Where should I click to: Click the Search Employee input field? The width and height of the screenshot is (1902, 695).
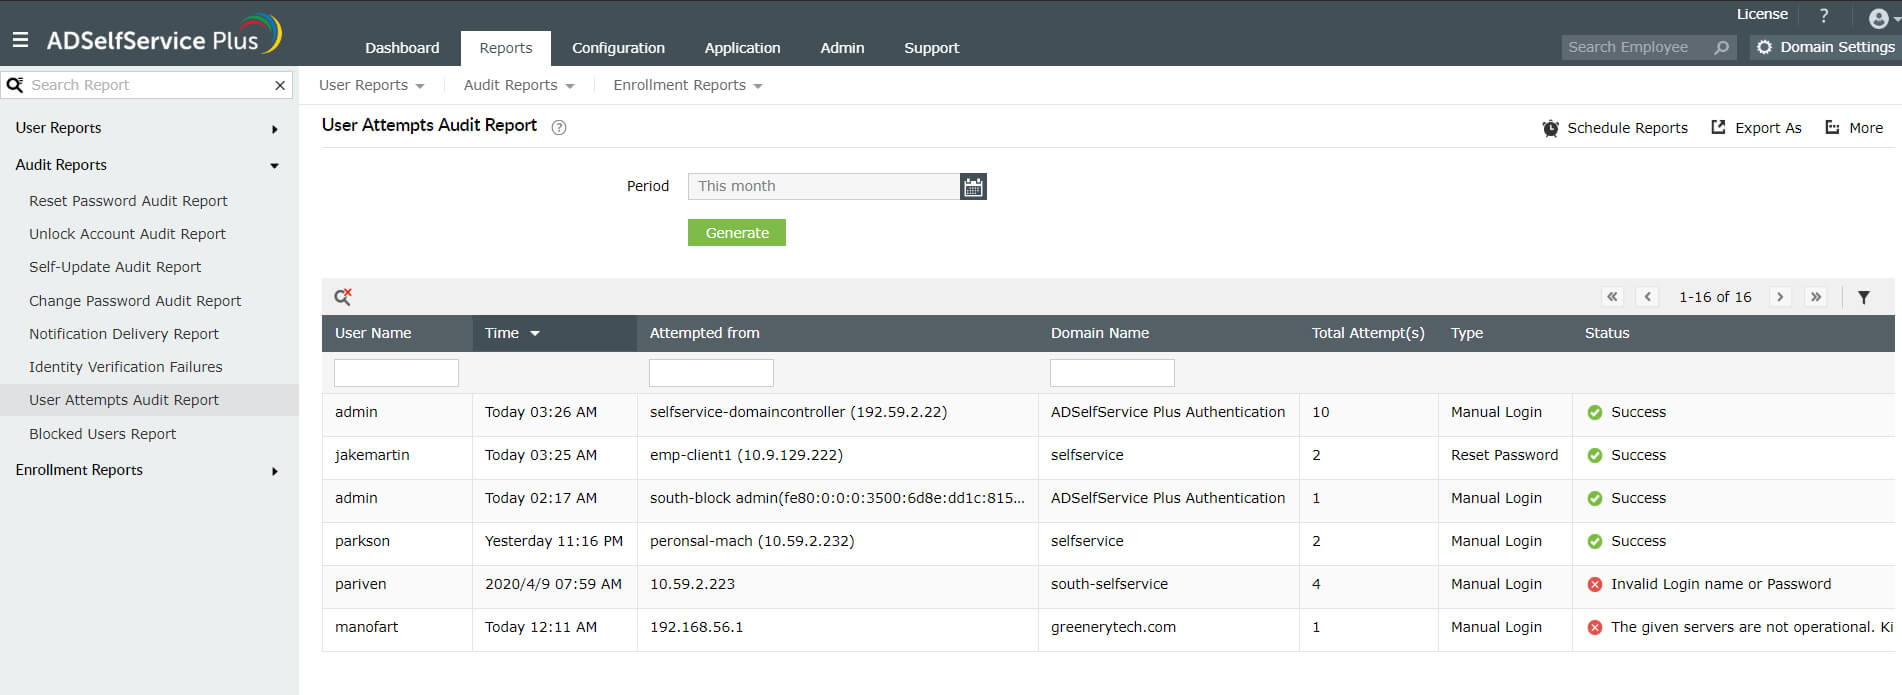click(1636, 47)
